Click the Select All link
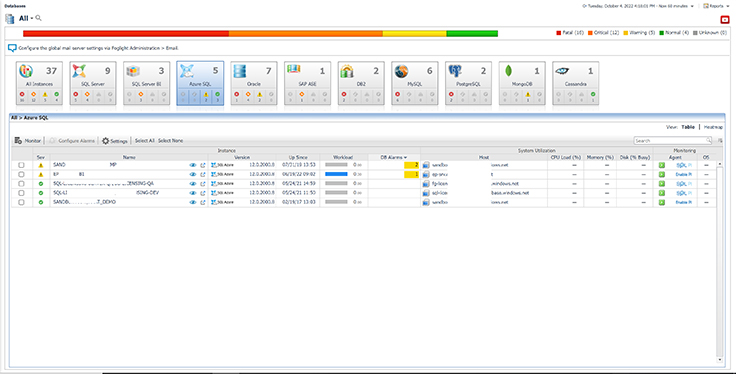This screenshot has width=736, height=374. (145, 141)
